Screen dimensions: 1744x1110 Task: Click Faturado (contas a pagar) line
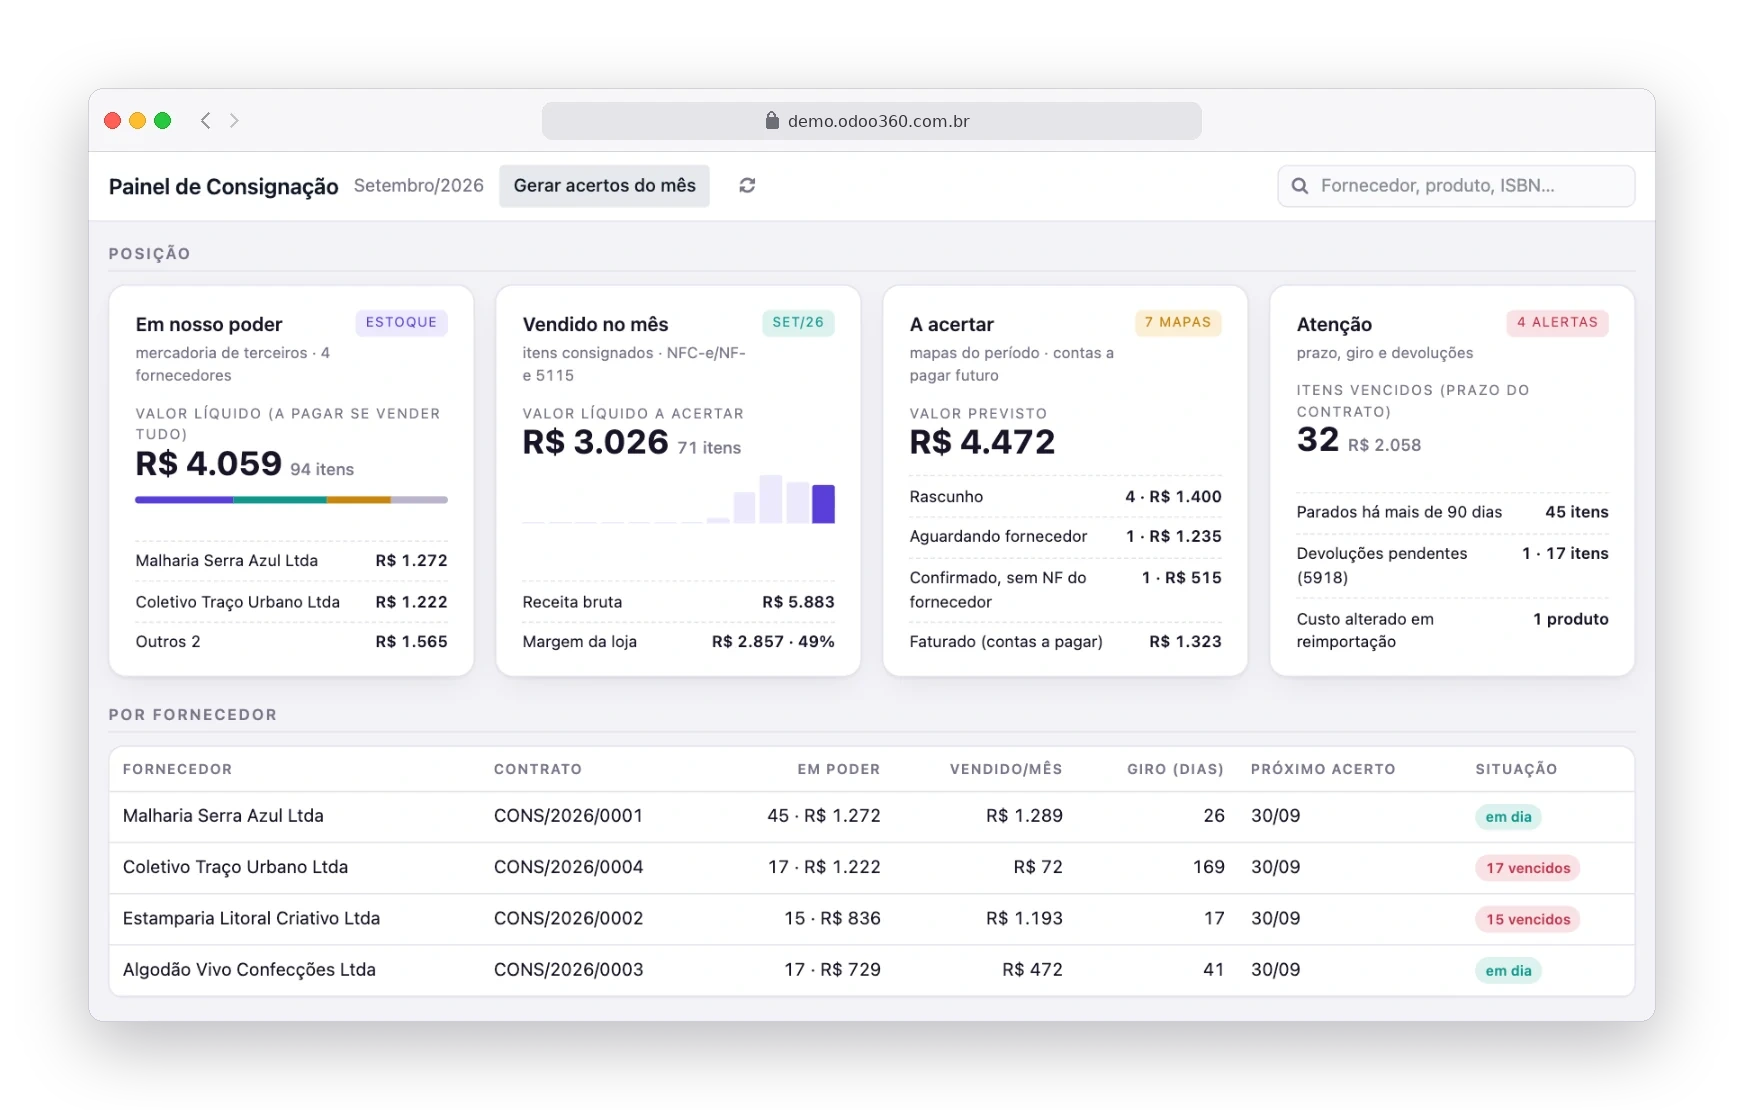1065,642
